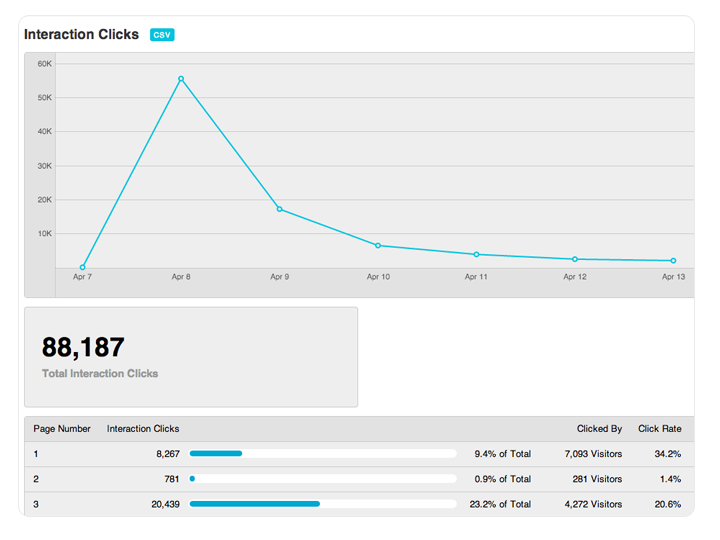Click the 23.2% of Total label

tap(500, 505)
